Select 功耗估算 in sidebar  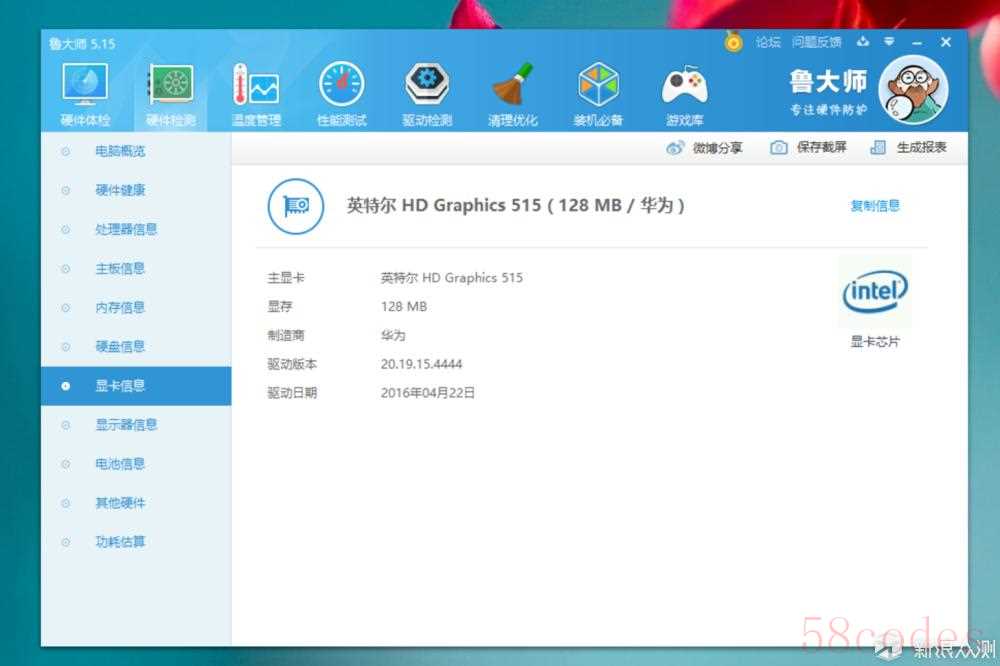tap(136, 542)
